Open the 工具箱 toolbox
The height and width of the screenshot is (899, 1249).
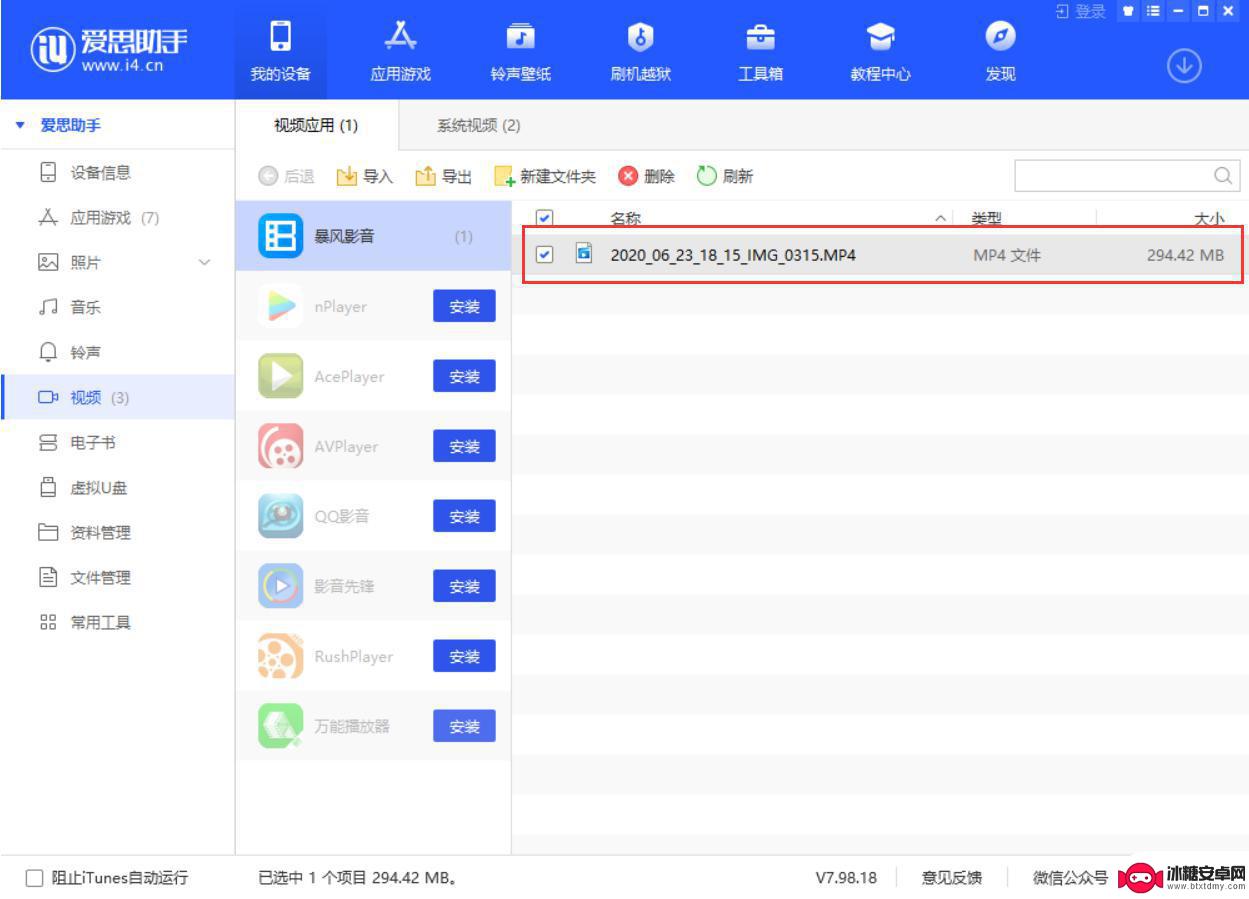[760, 51]
